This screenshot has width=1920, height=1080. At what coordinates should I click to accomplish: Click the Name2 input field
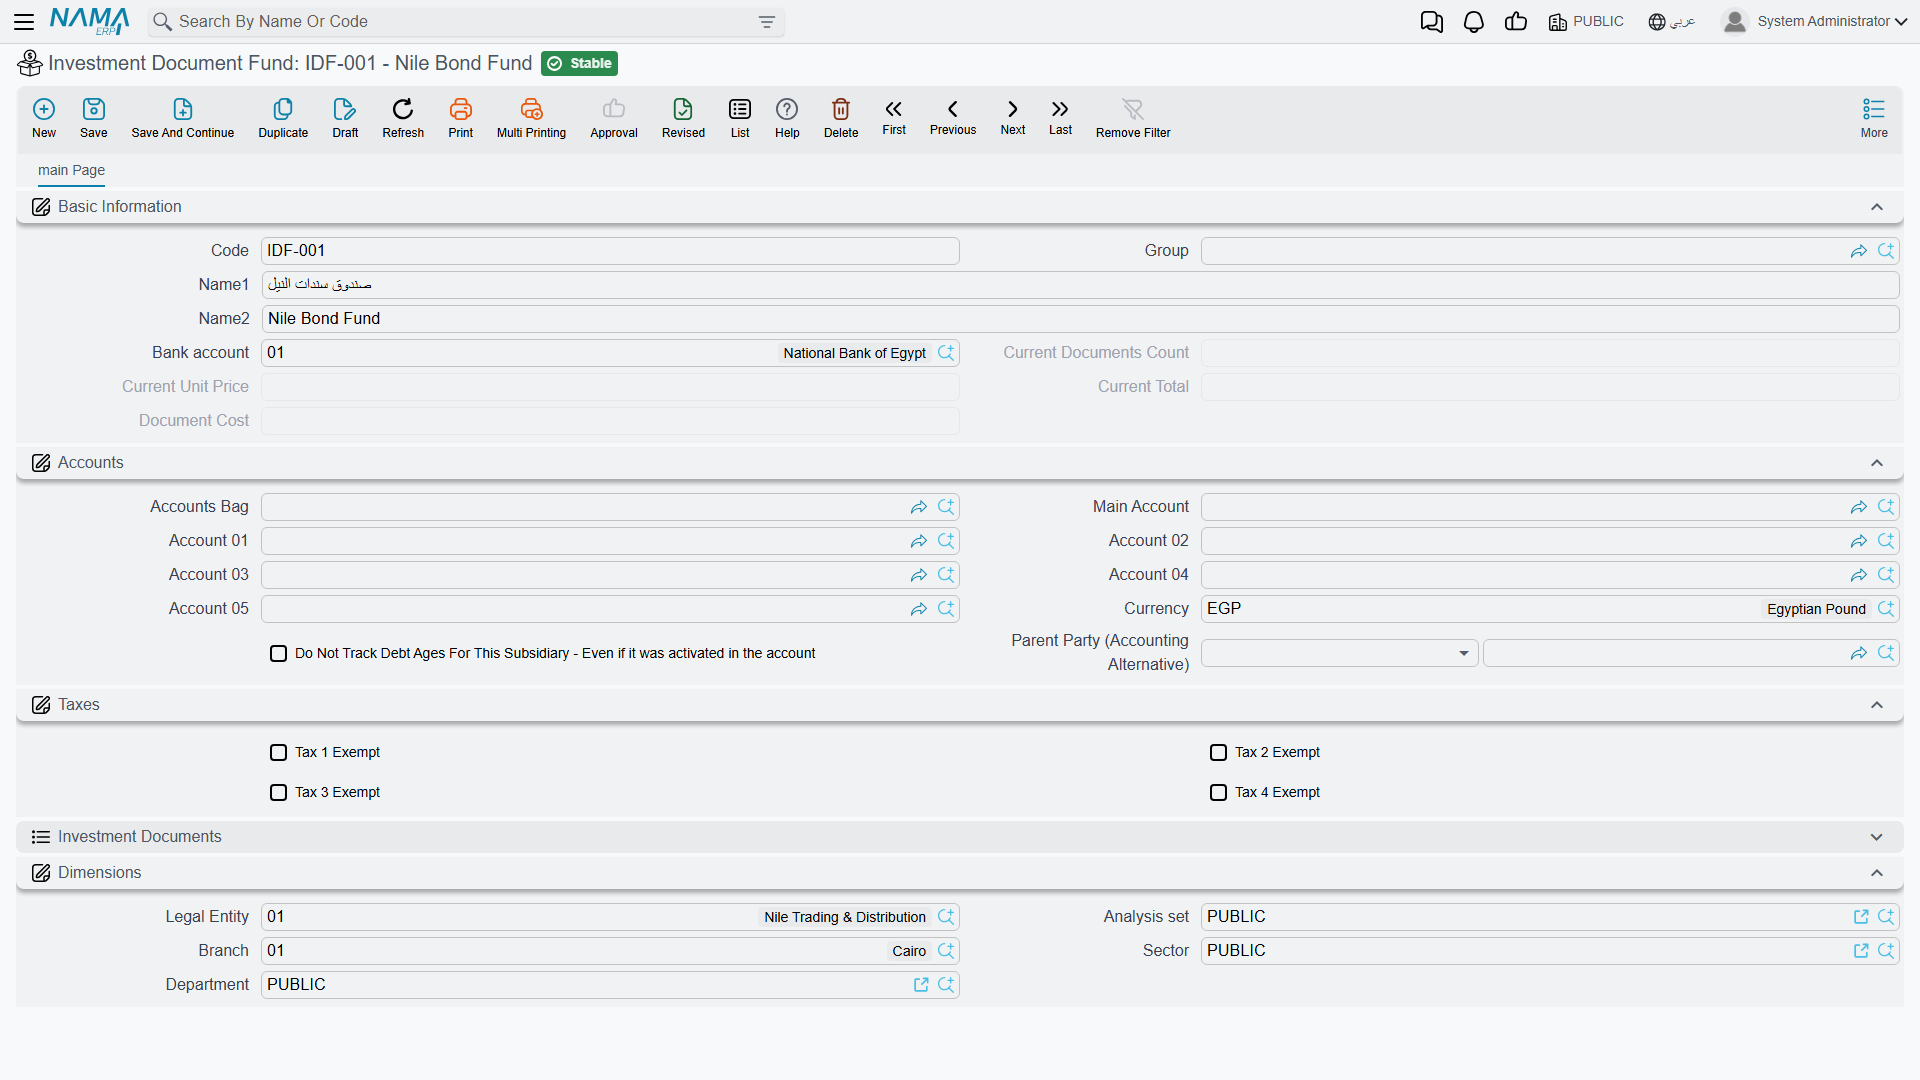pos(1080,319)
